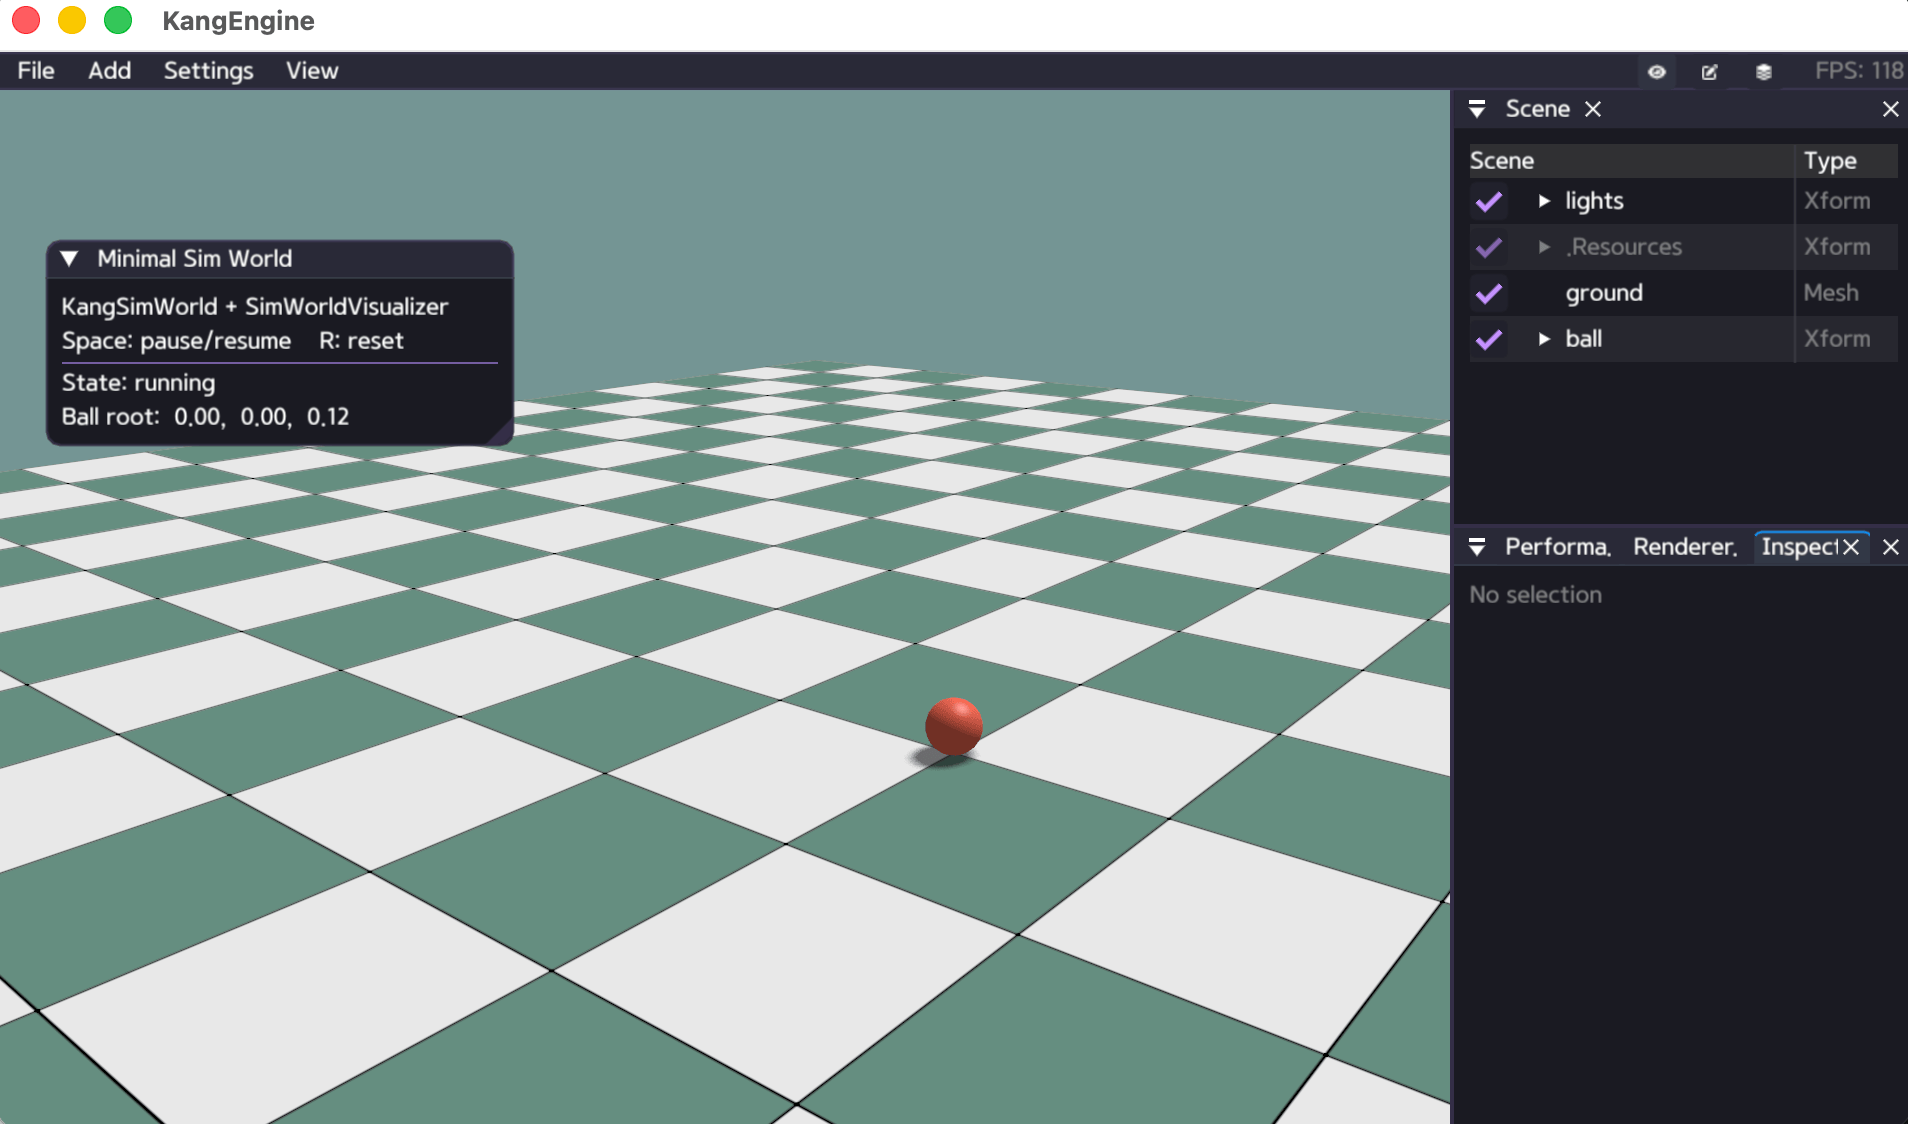Click the 'No selection' text in Inspector
The image size is (1908, 1124).
[1535, 595]
